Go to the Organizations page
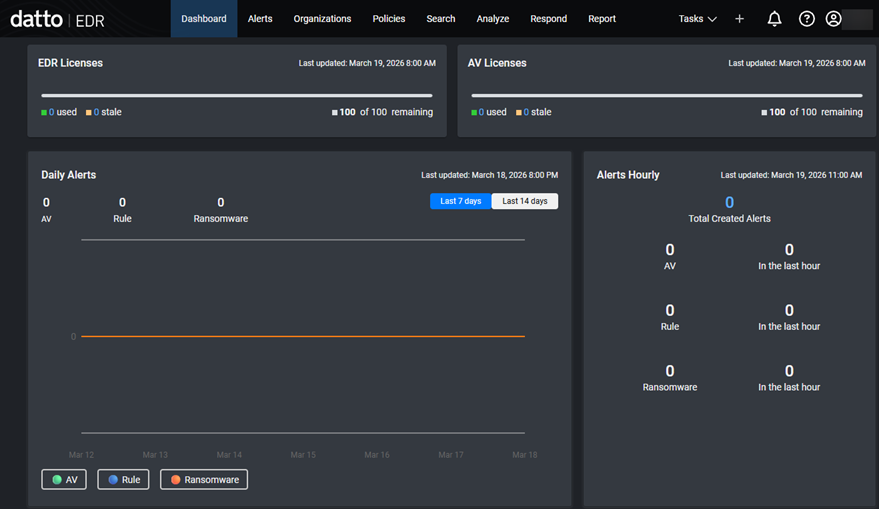 [x=322, y=19]
